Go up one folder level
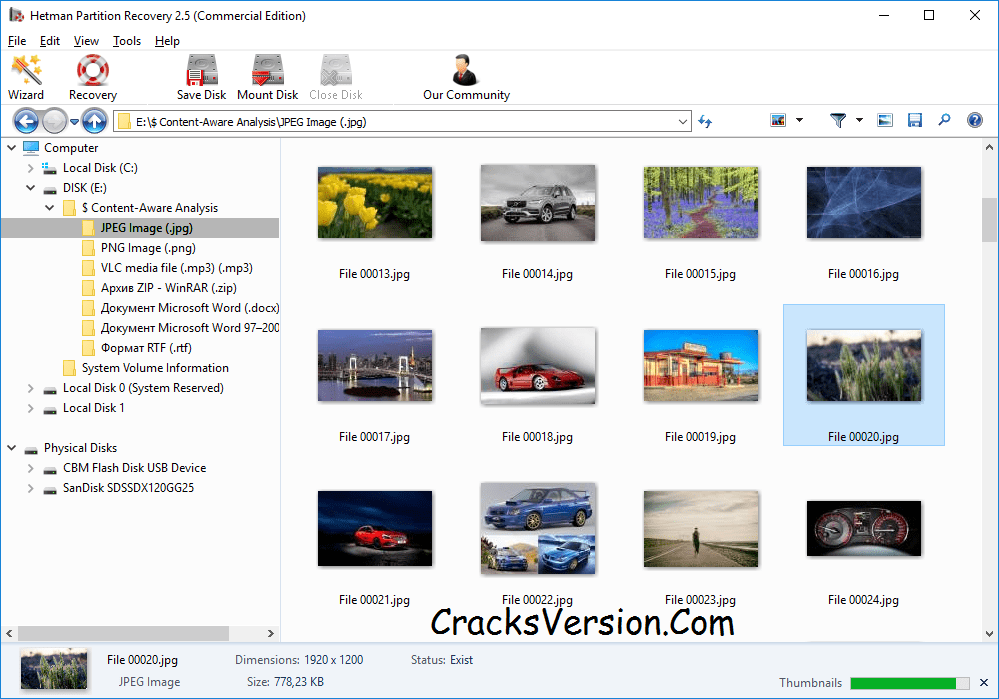The height and width of the screenshot is (699, 999). pyautogui.click(x=95, y=121)
